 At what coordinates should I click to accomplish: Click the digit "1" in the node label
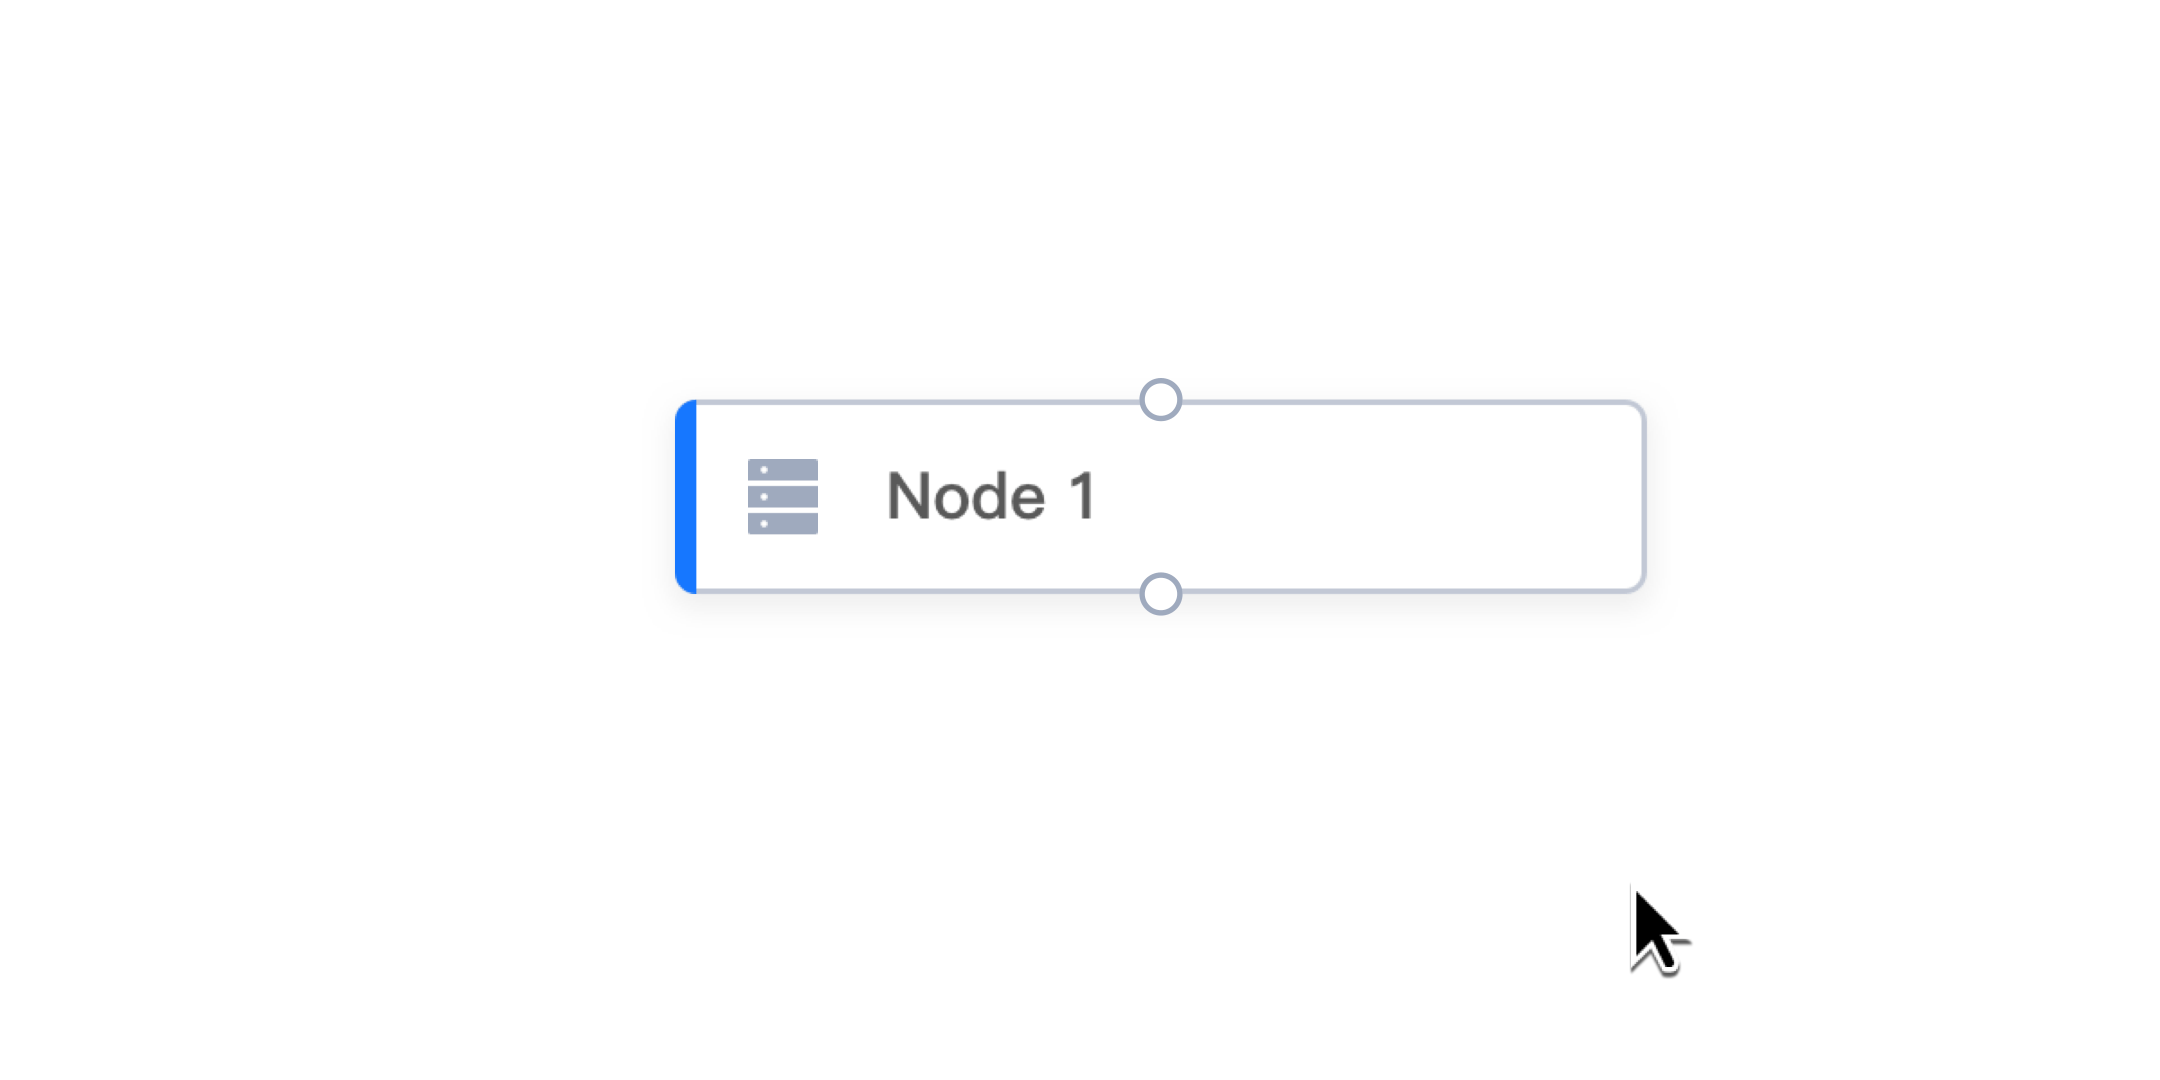click(x=1083, y=497)
